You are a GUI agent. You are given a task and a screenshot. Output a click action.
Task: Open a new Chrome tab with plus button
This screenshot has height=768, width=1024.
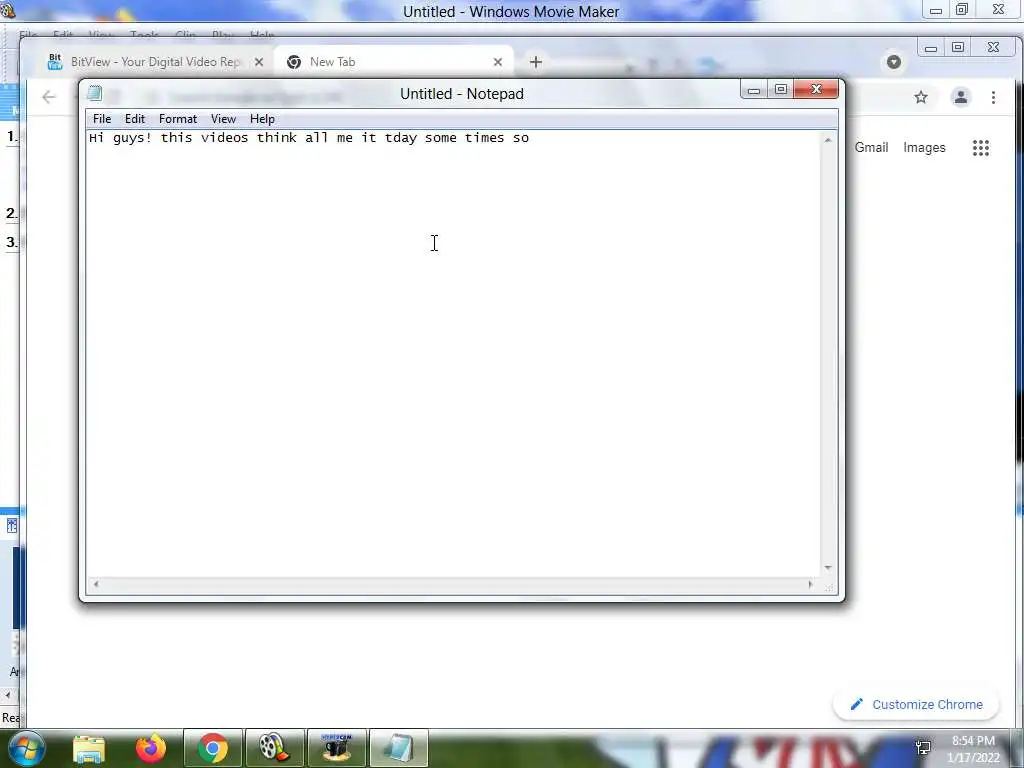(x=536, y=62)
